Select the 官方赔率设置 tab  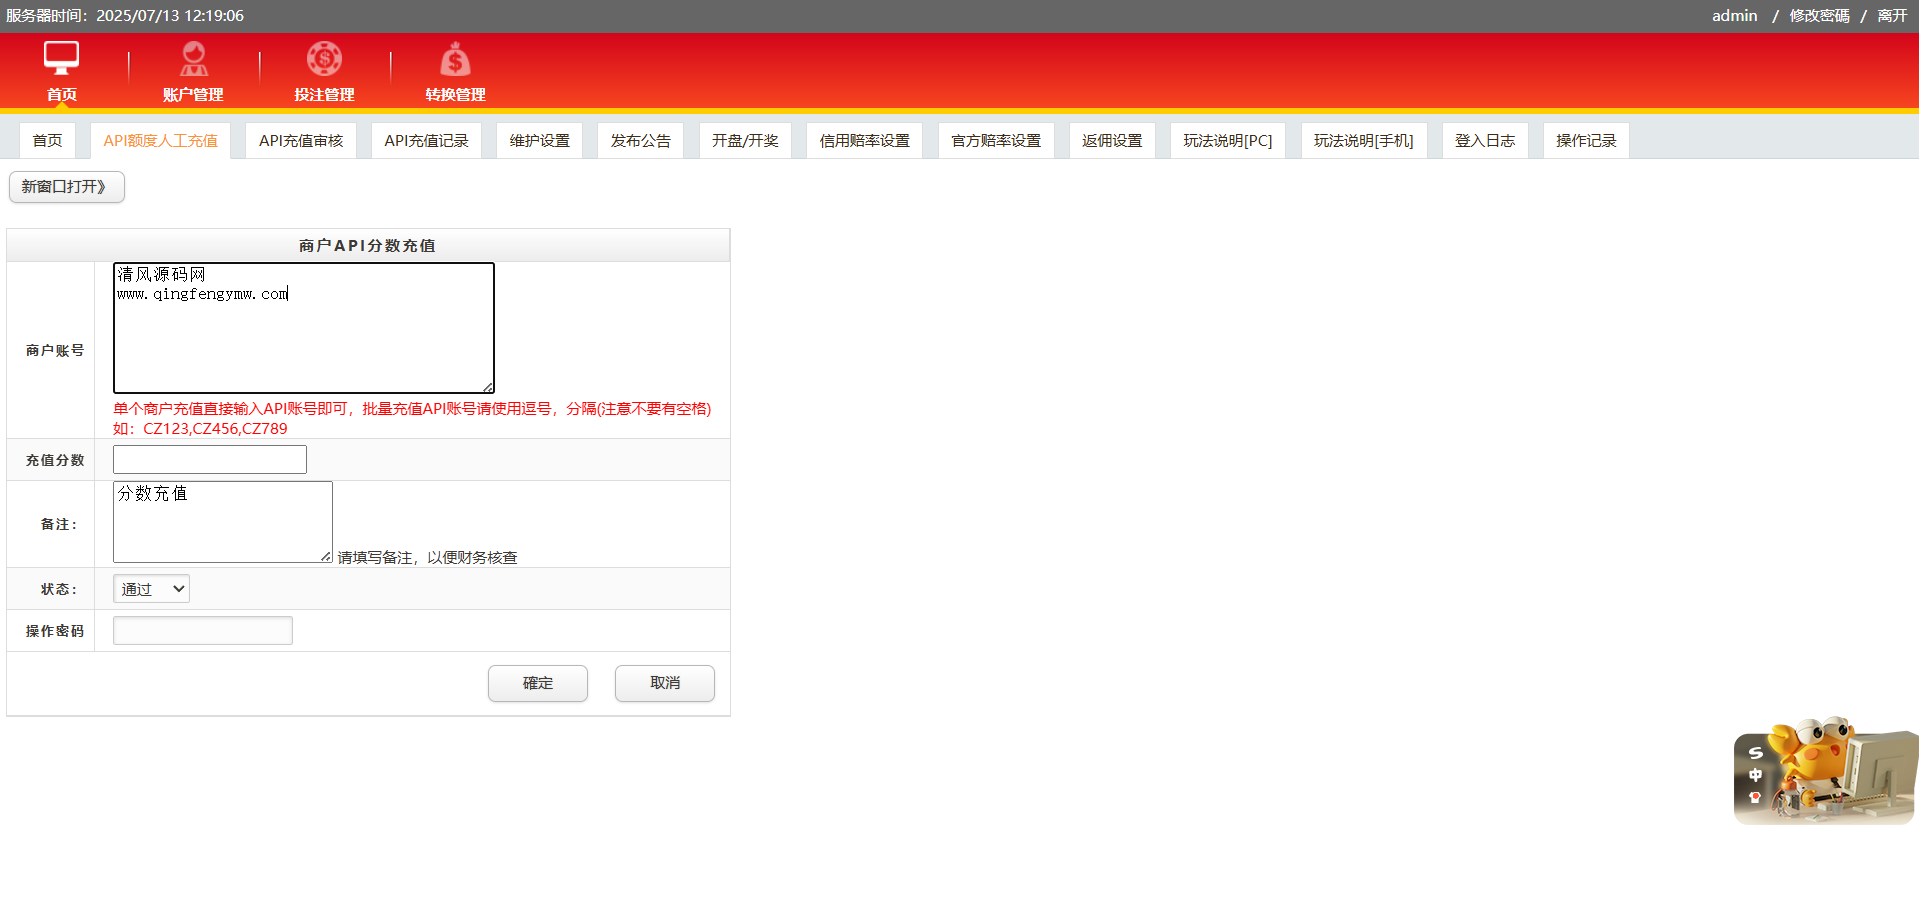click(995, 141)
